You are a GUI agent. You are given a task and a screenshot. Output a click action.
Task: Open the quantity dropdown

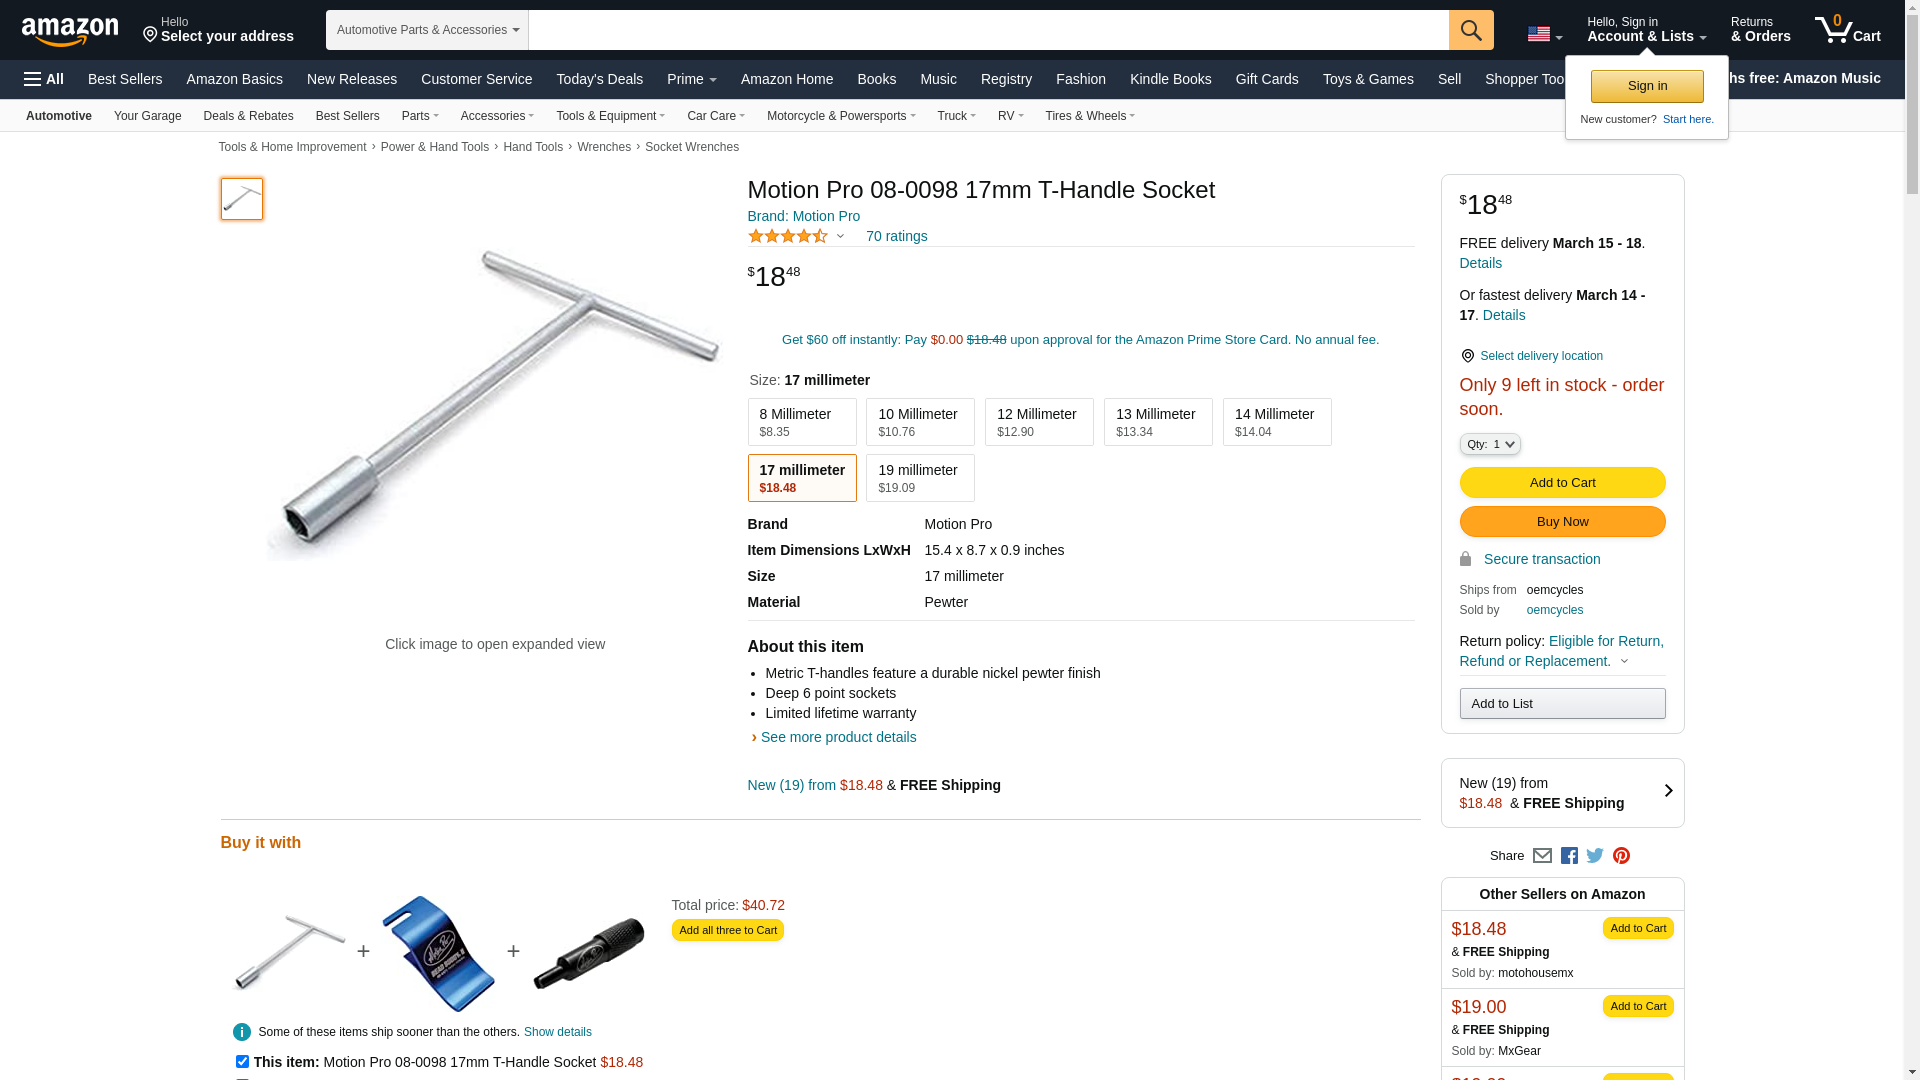click(x=1489, y=444)
